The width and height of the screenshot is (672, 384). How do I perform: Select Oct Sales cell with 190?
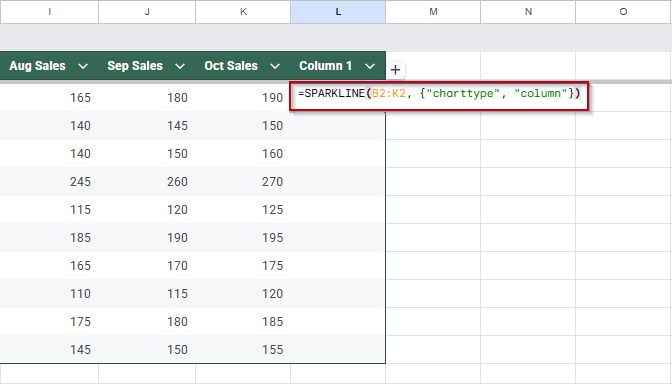(x=243, y=98)
